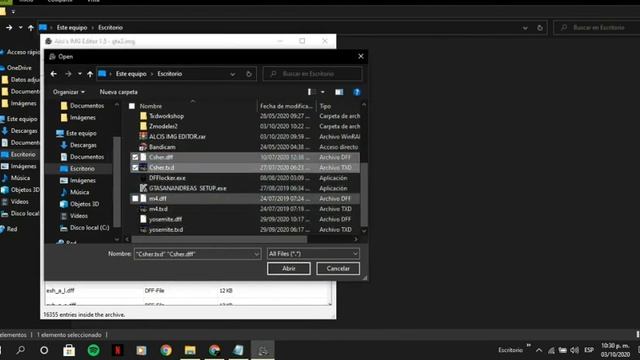Click the navigation tree vertical scrollbar
This screenshot has width=640, height=360.
pos(117,182)
